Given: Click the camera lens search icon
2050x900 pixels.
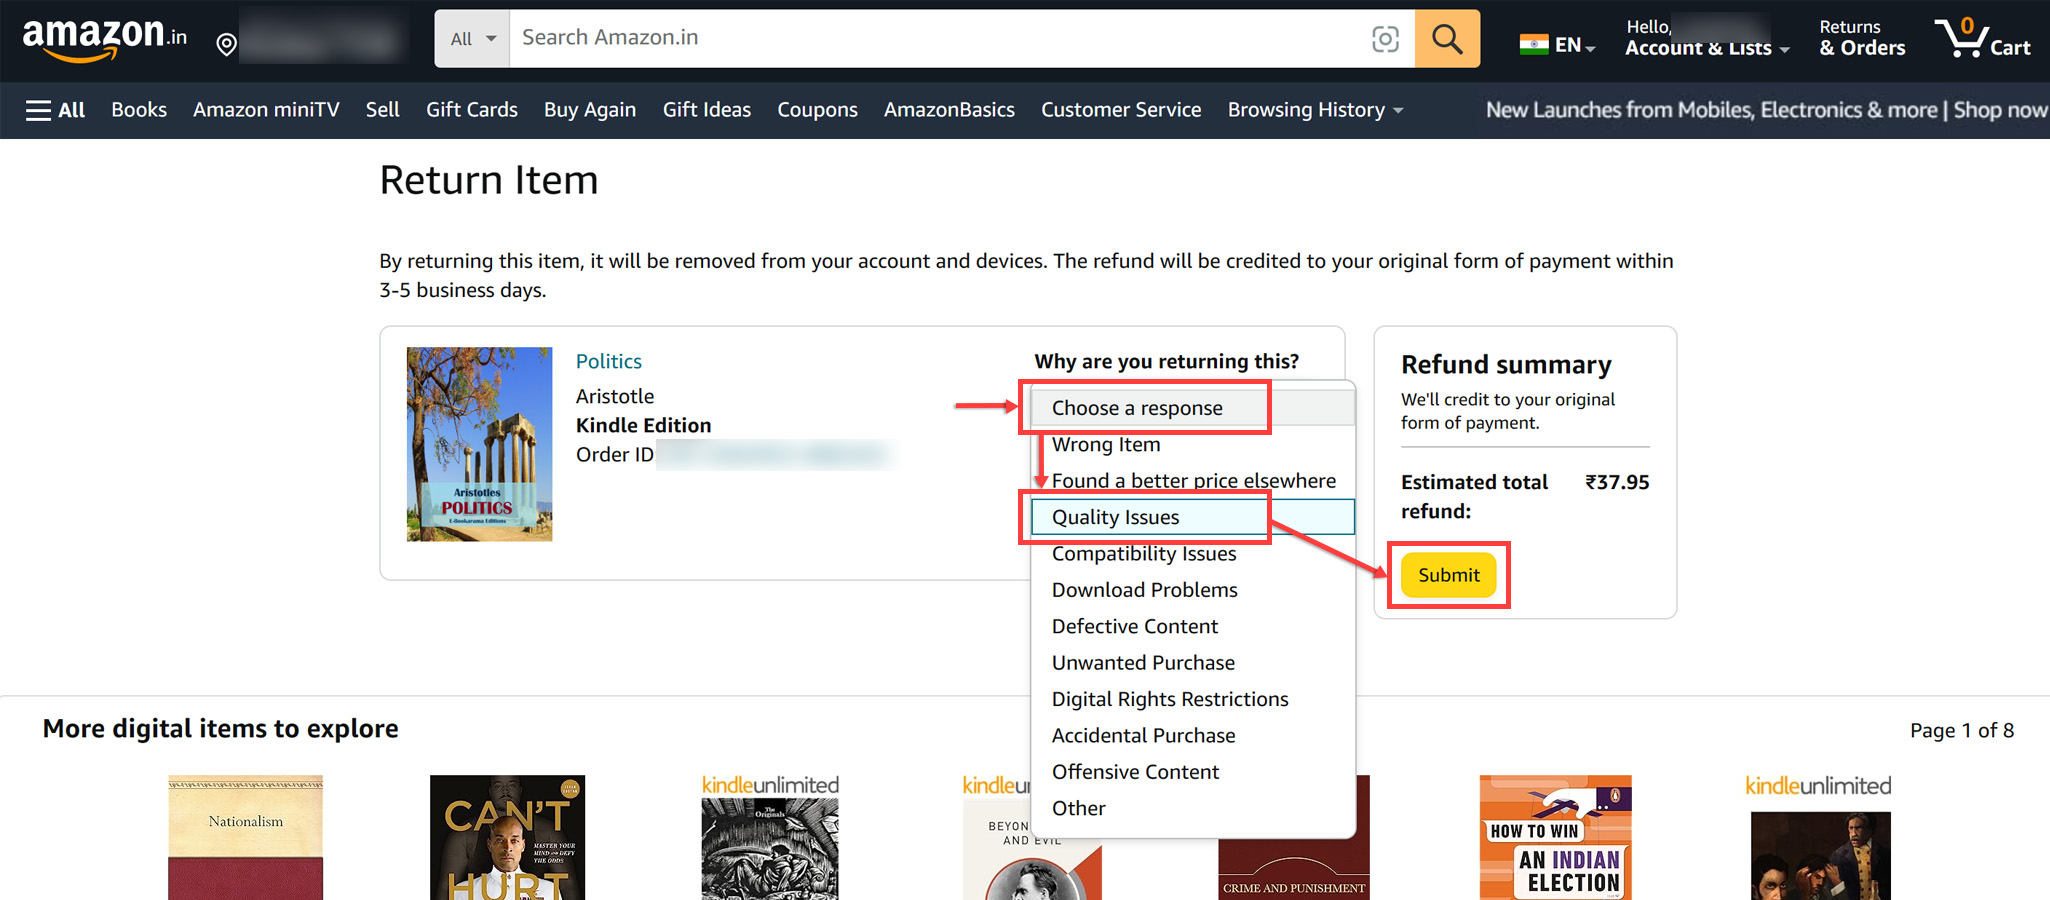Looking at the screenshot, I should pos(1385,39).
